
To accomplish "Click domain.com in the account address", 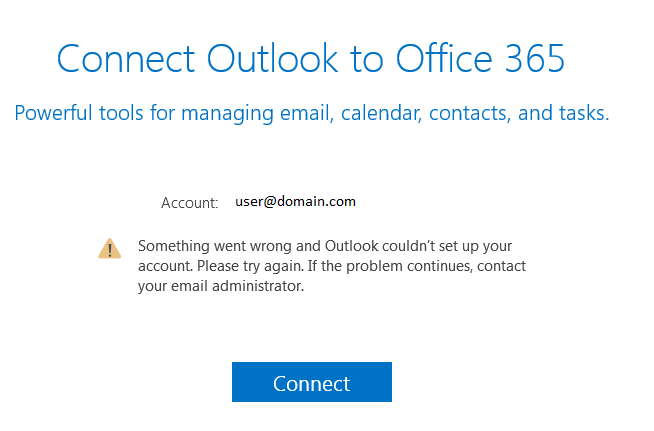I will coord(316,201).
